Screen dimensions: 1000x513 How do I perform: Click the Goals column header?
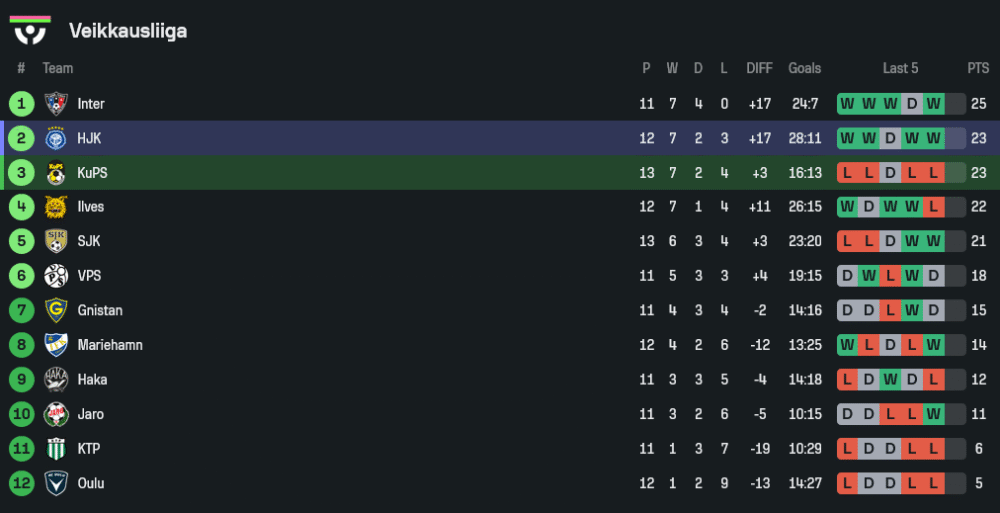(x=804, y=68)
